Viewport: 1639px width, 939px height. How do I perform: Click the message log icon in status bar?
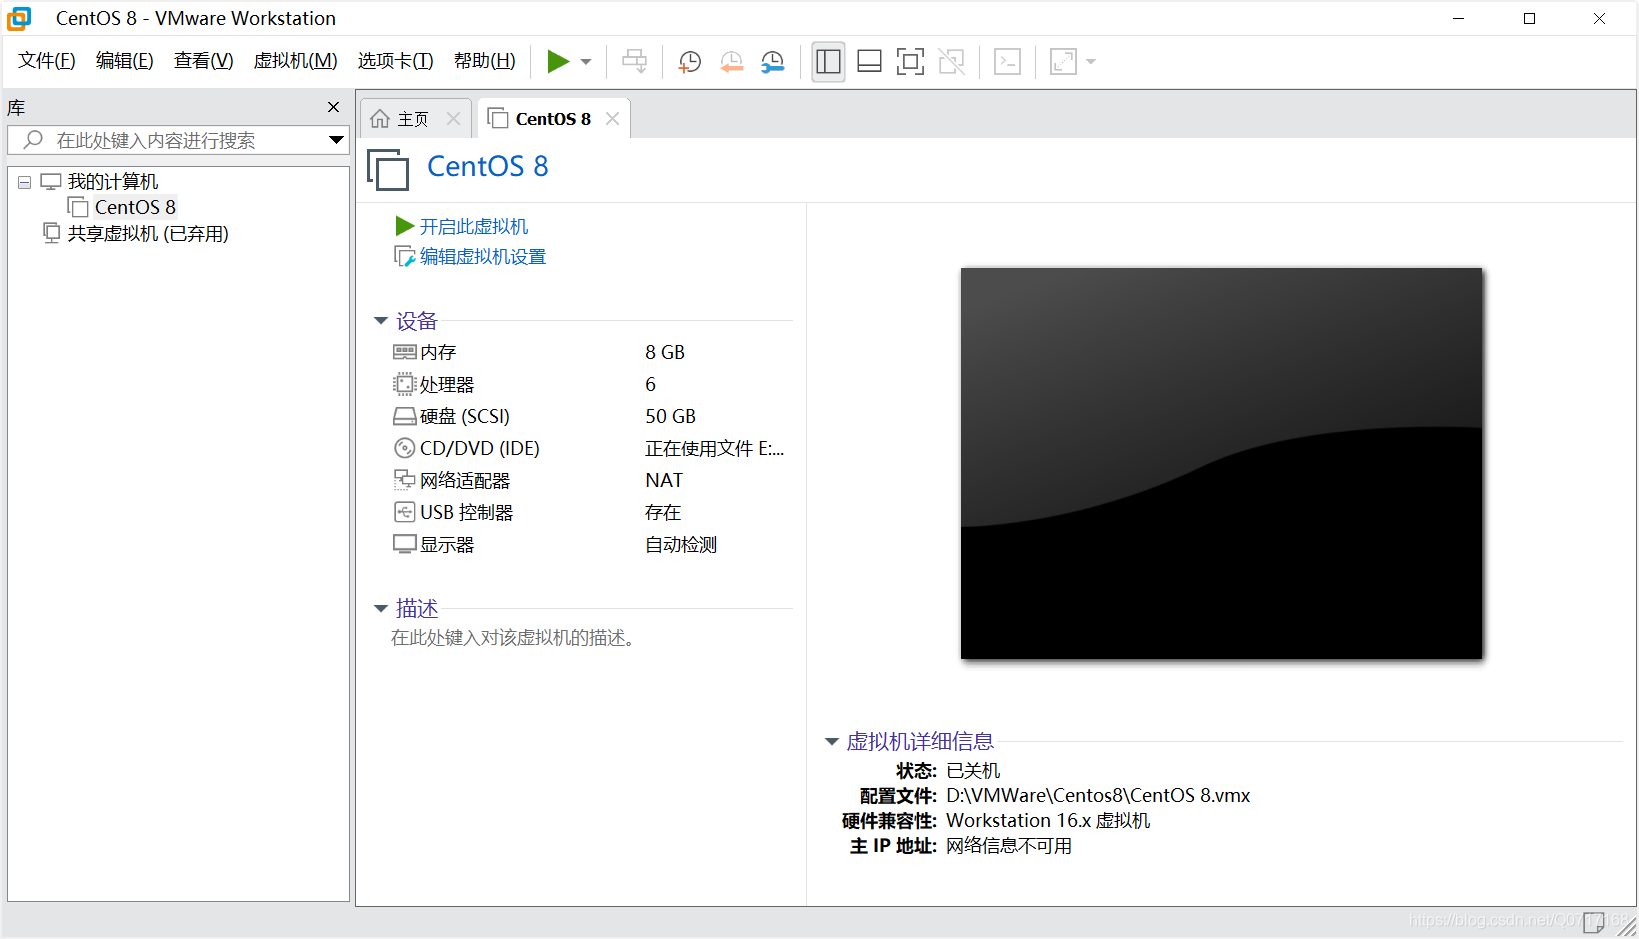coord(1594,922)
